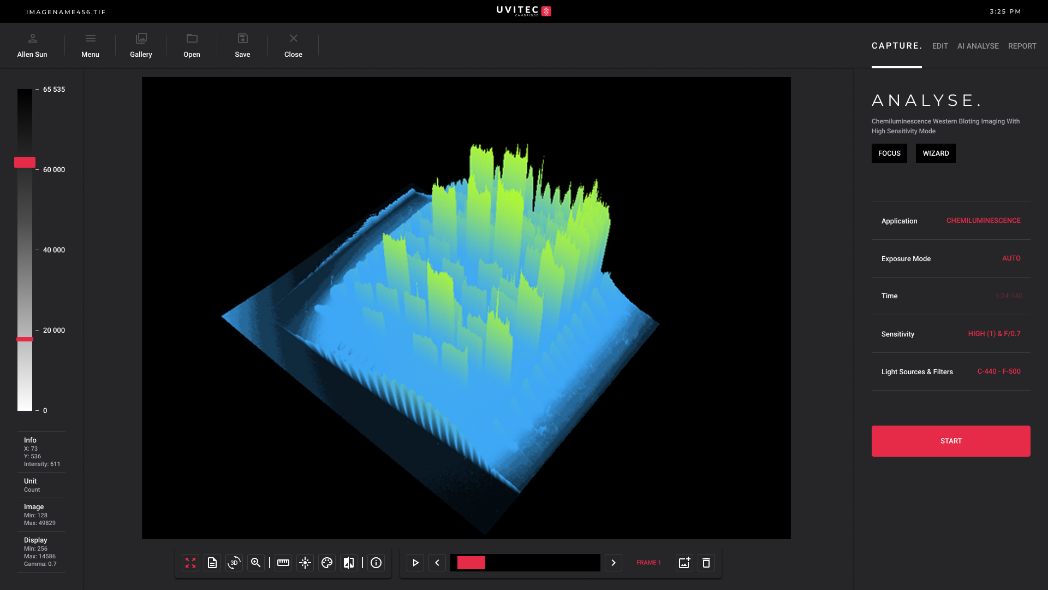This screenshot has height=590, width=1048.
Task: Click the upper red intensity slider handle
Action: pos(25,162)
